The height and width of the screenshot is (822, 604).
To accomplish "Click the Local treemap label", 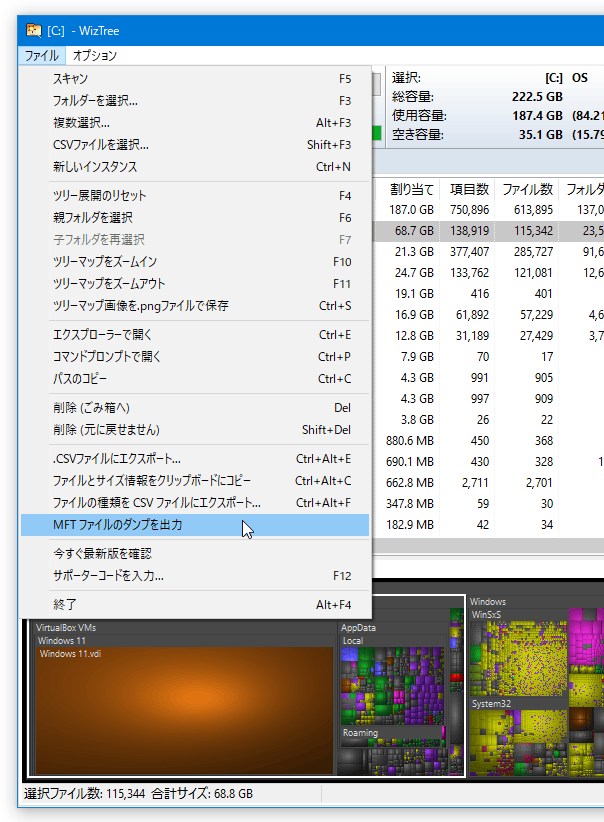I will pos(353,641).
